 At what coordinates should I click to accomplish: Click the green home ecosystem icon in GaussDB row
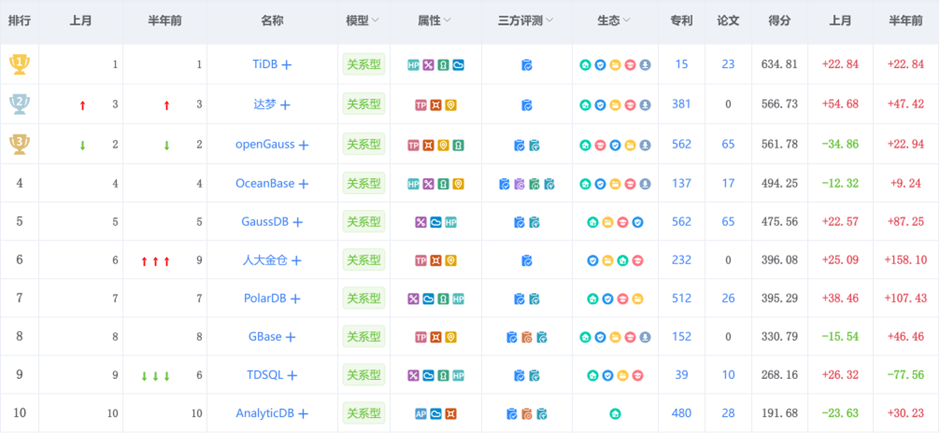point(592,222)
